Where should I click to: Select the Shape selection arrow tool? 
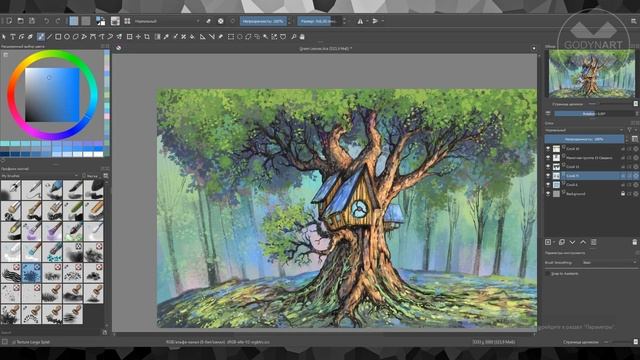click(x=4, y=37)
